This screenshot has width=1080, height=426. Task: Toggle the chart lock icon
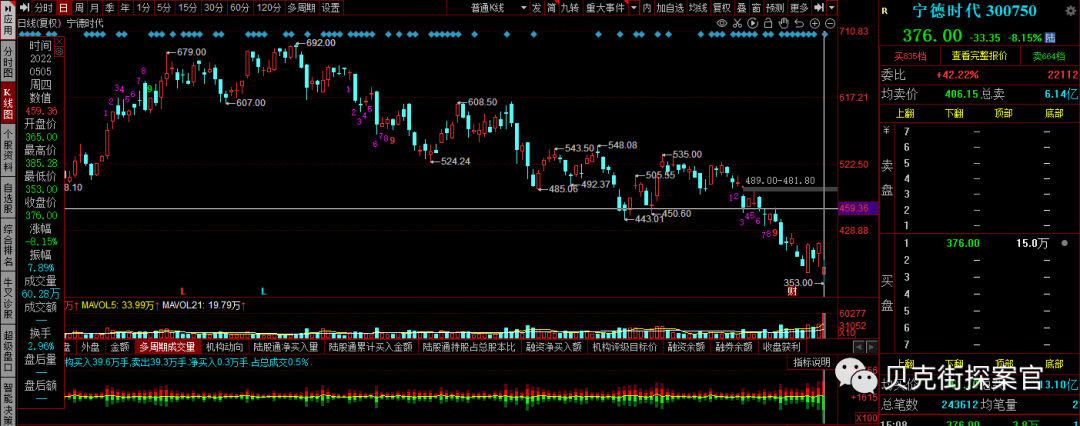point(768,23)
